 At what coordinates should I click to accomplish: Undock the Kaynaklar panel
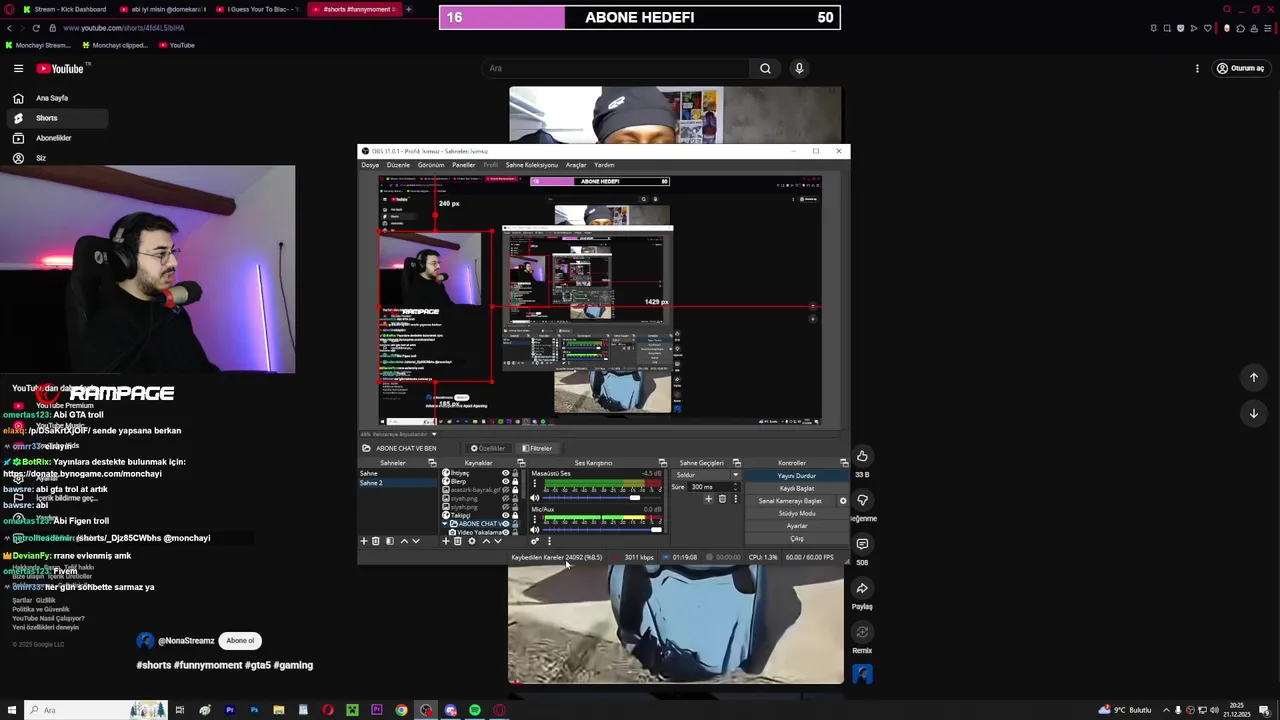tap(521, 463)
